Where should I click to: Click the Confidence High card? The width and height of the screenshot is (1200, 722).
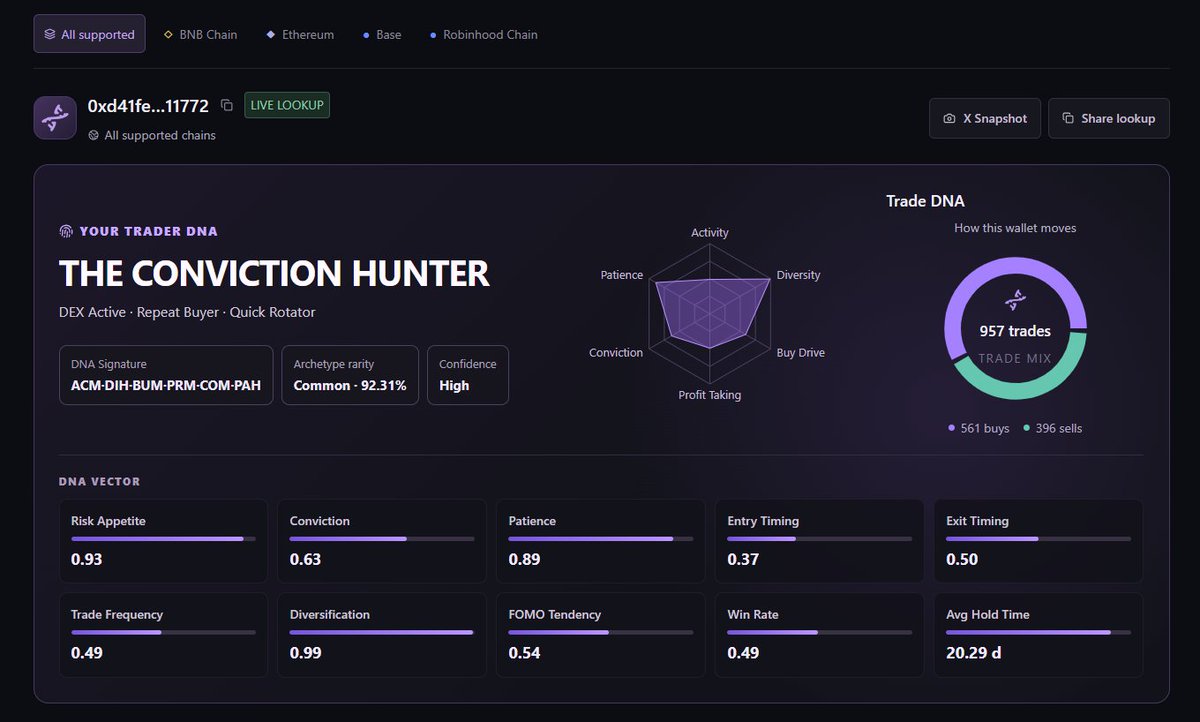click(x=468, y=375)
